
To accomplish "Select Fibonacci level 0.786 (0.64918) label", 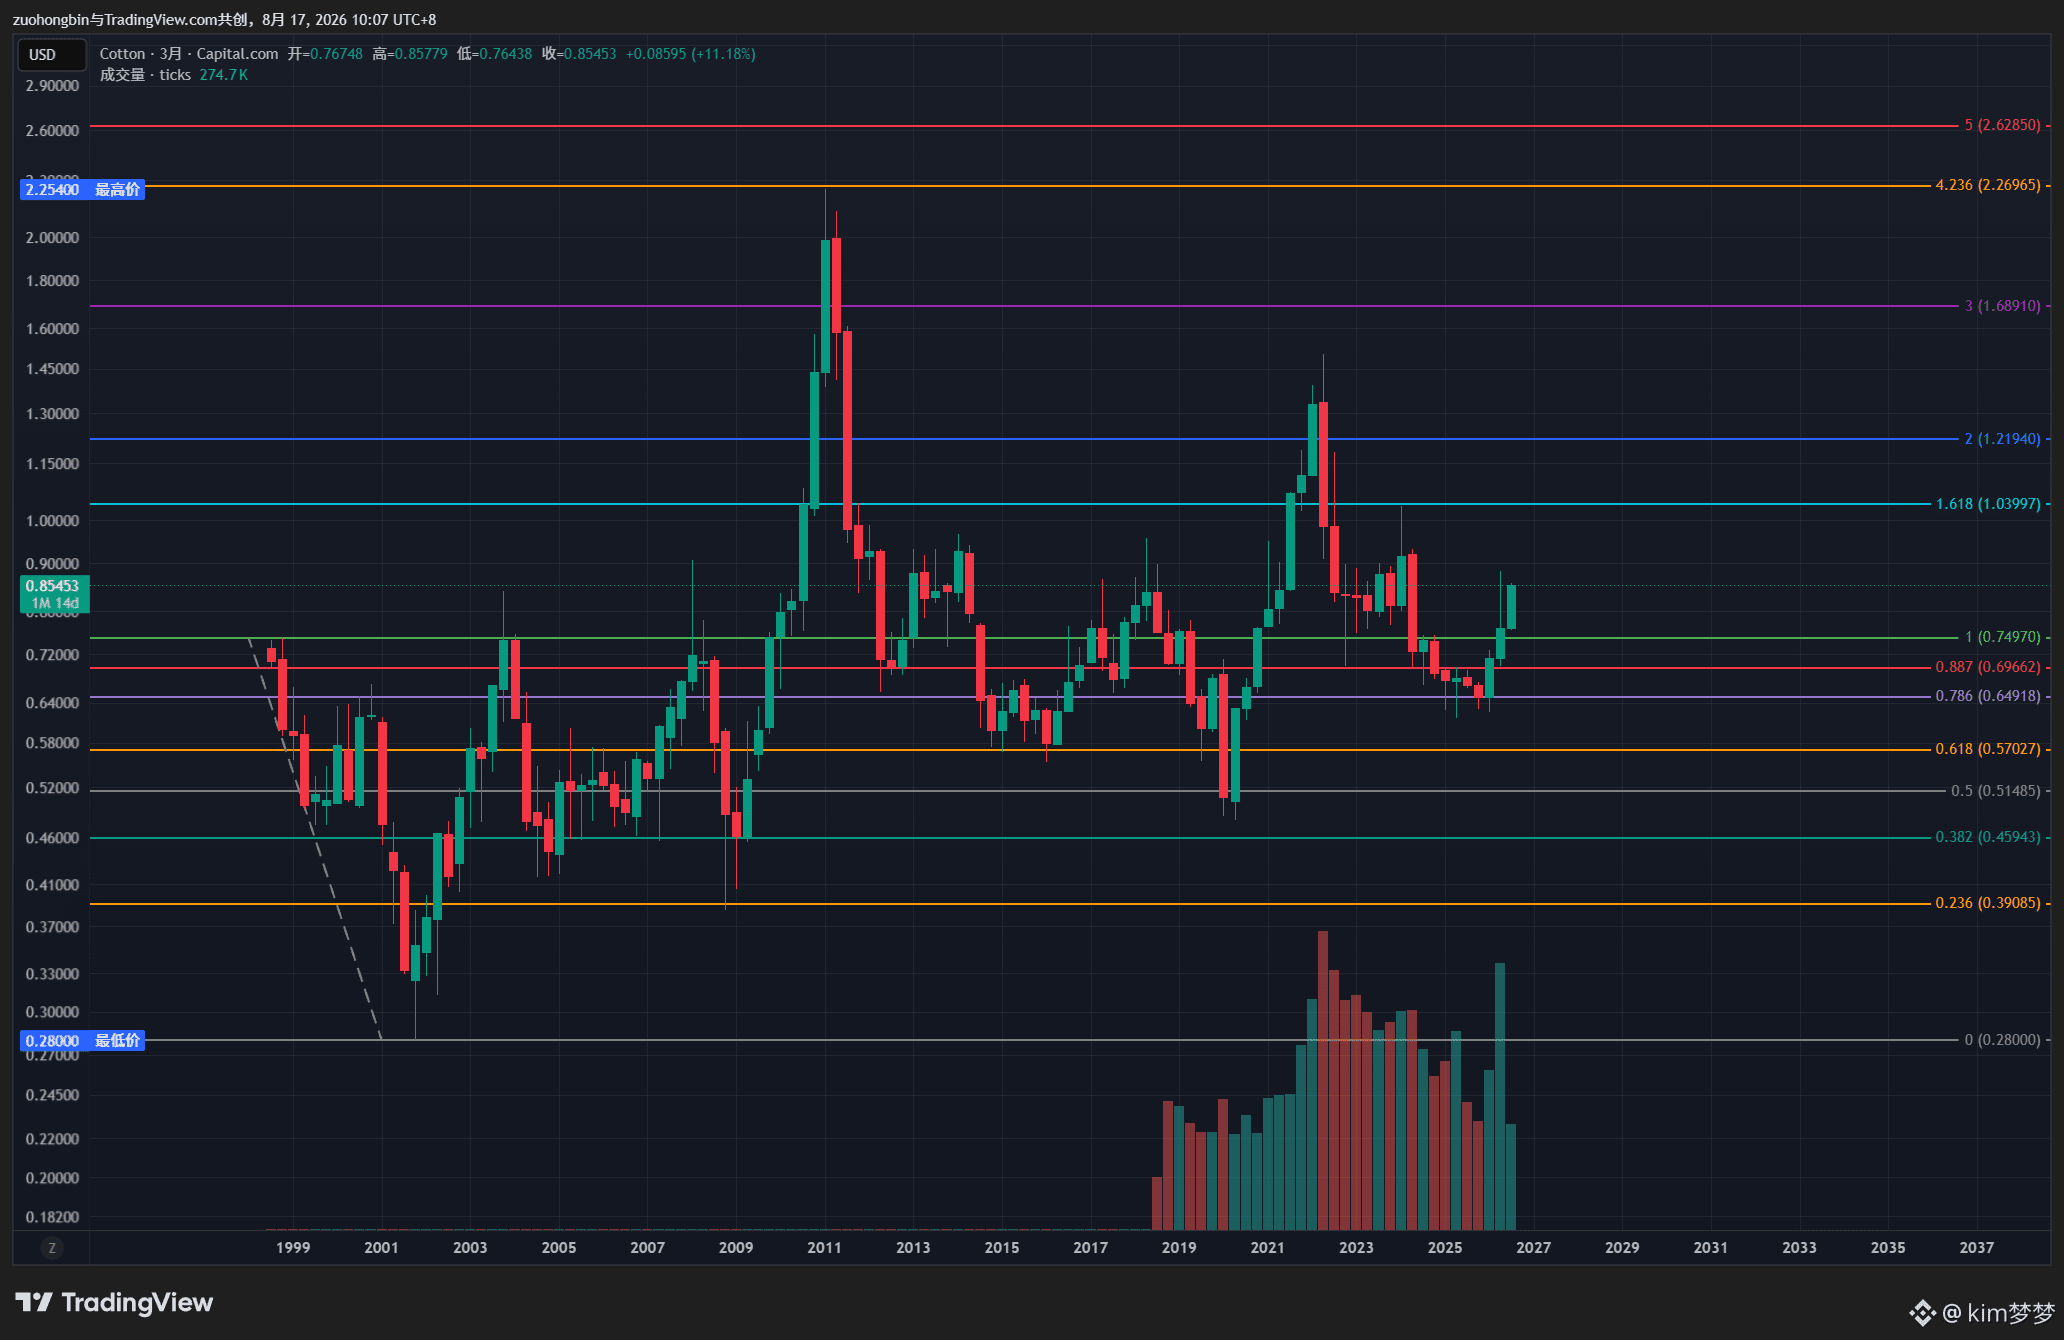I will (x=1988, y=696).
